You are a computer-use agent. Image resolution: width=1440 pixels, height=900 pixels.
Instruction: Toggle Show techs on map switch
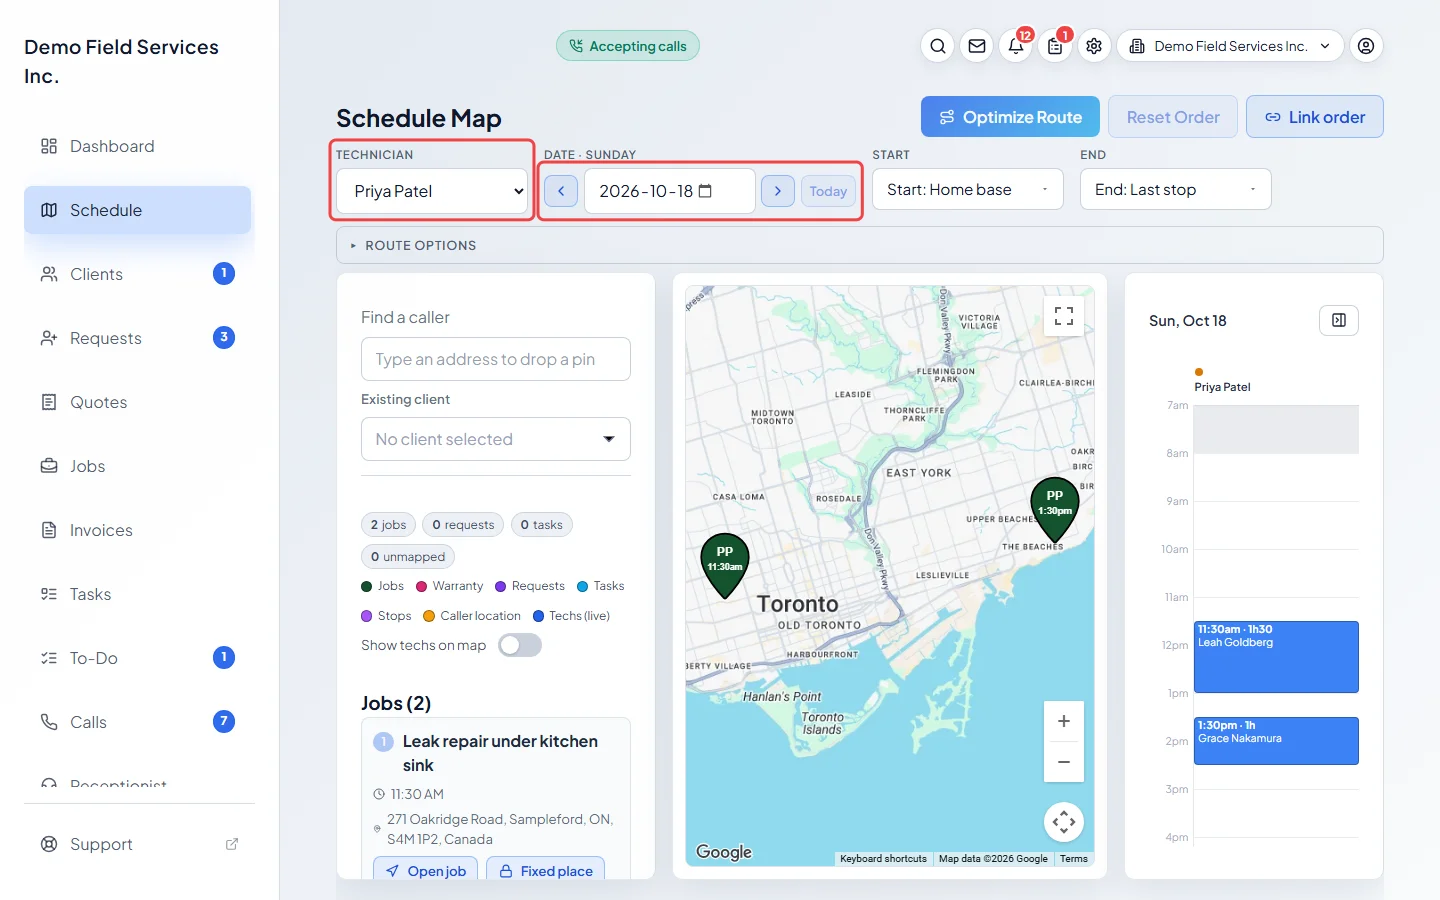click(520, 645)
